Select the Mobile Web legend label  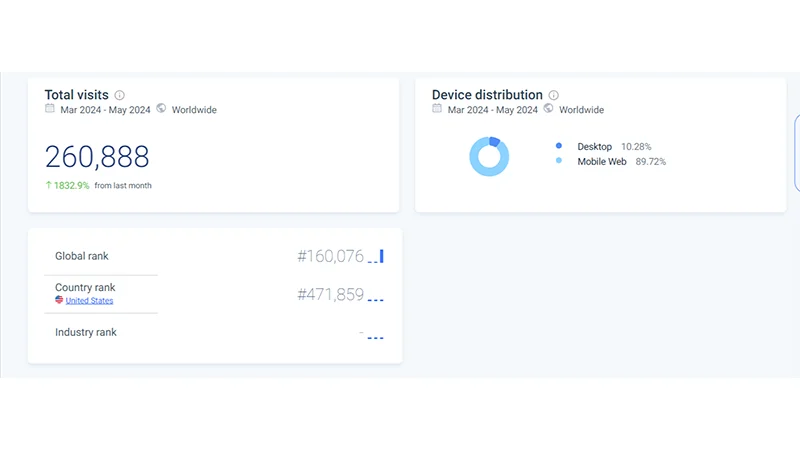pyautogui.click(x=602, y=162)
